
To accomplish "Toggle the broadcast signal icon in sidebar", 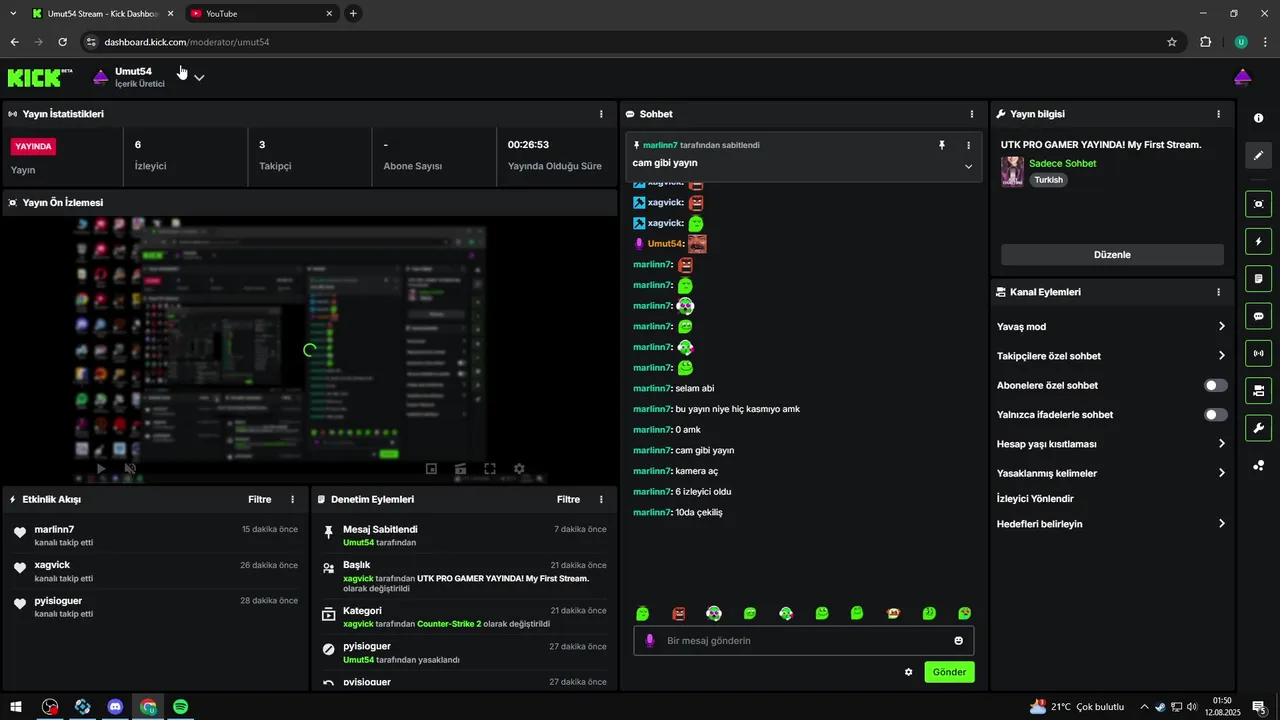I will click(x=1258, y=353).
